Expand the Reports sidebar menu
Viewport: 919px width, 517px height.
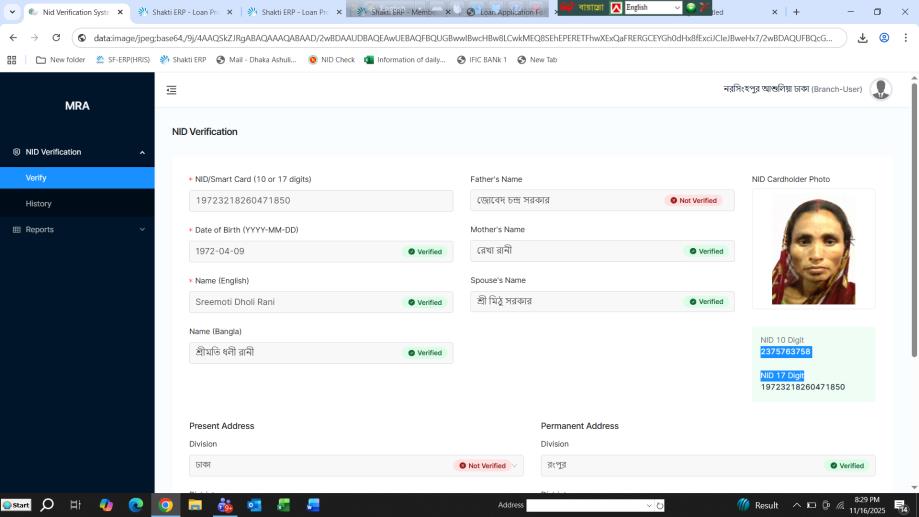(76, 229)
